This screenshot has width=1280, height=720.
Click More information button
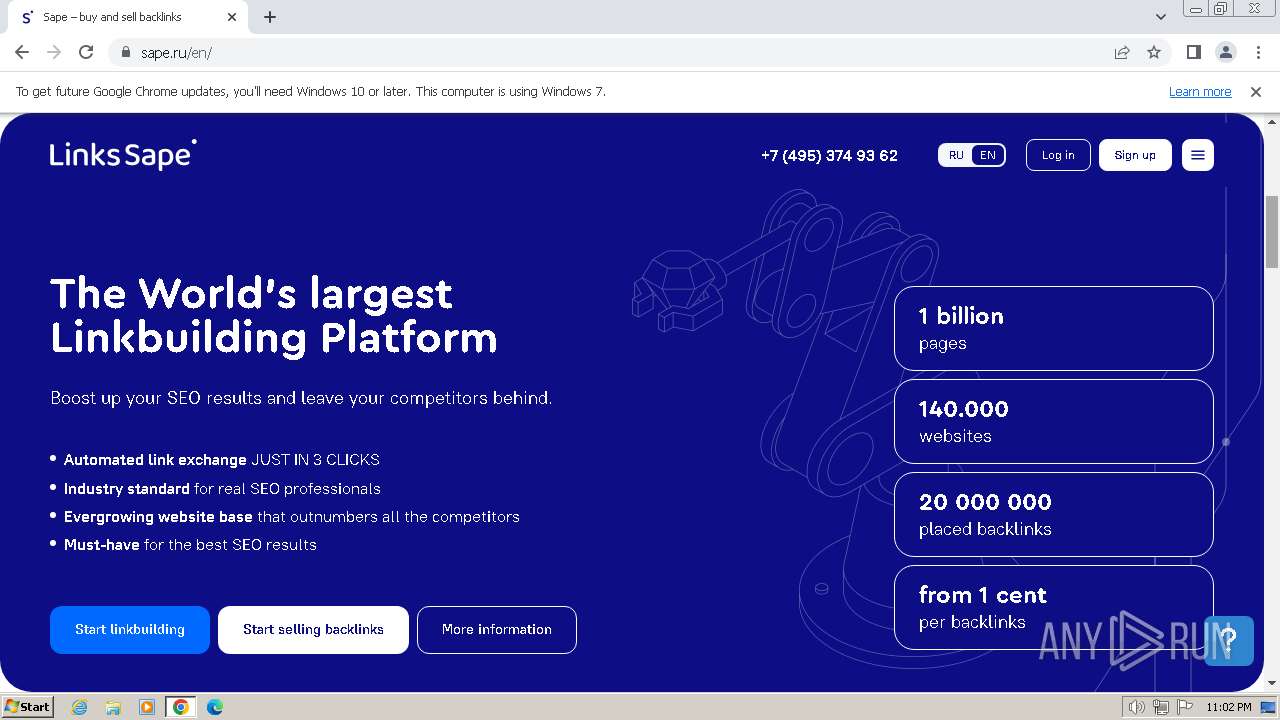click(x=497, y=630)
